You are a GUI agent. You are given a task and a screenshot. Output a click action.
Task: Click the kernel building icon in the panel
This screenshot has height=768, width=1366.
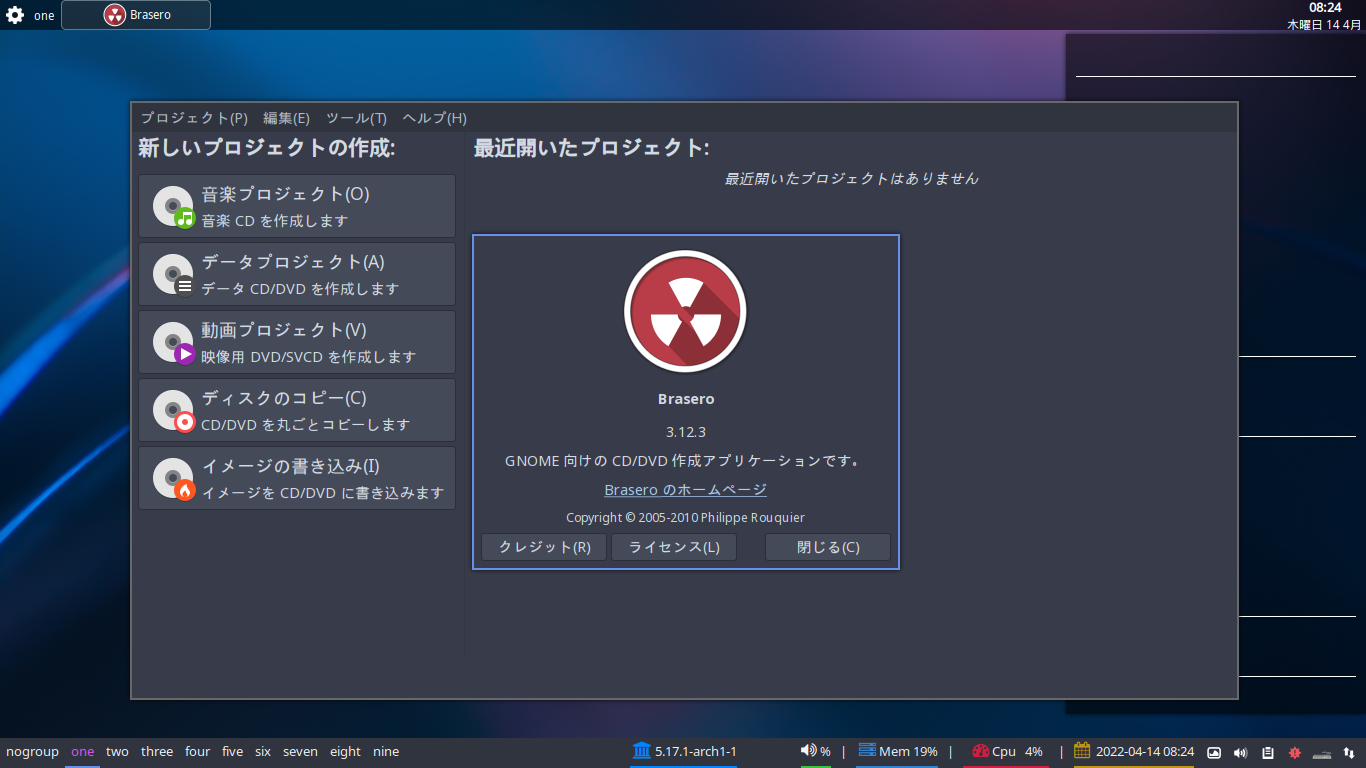pos(641,751)
